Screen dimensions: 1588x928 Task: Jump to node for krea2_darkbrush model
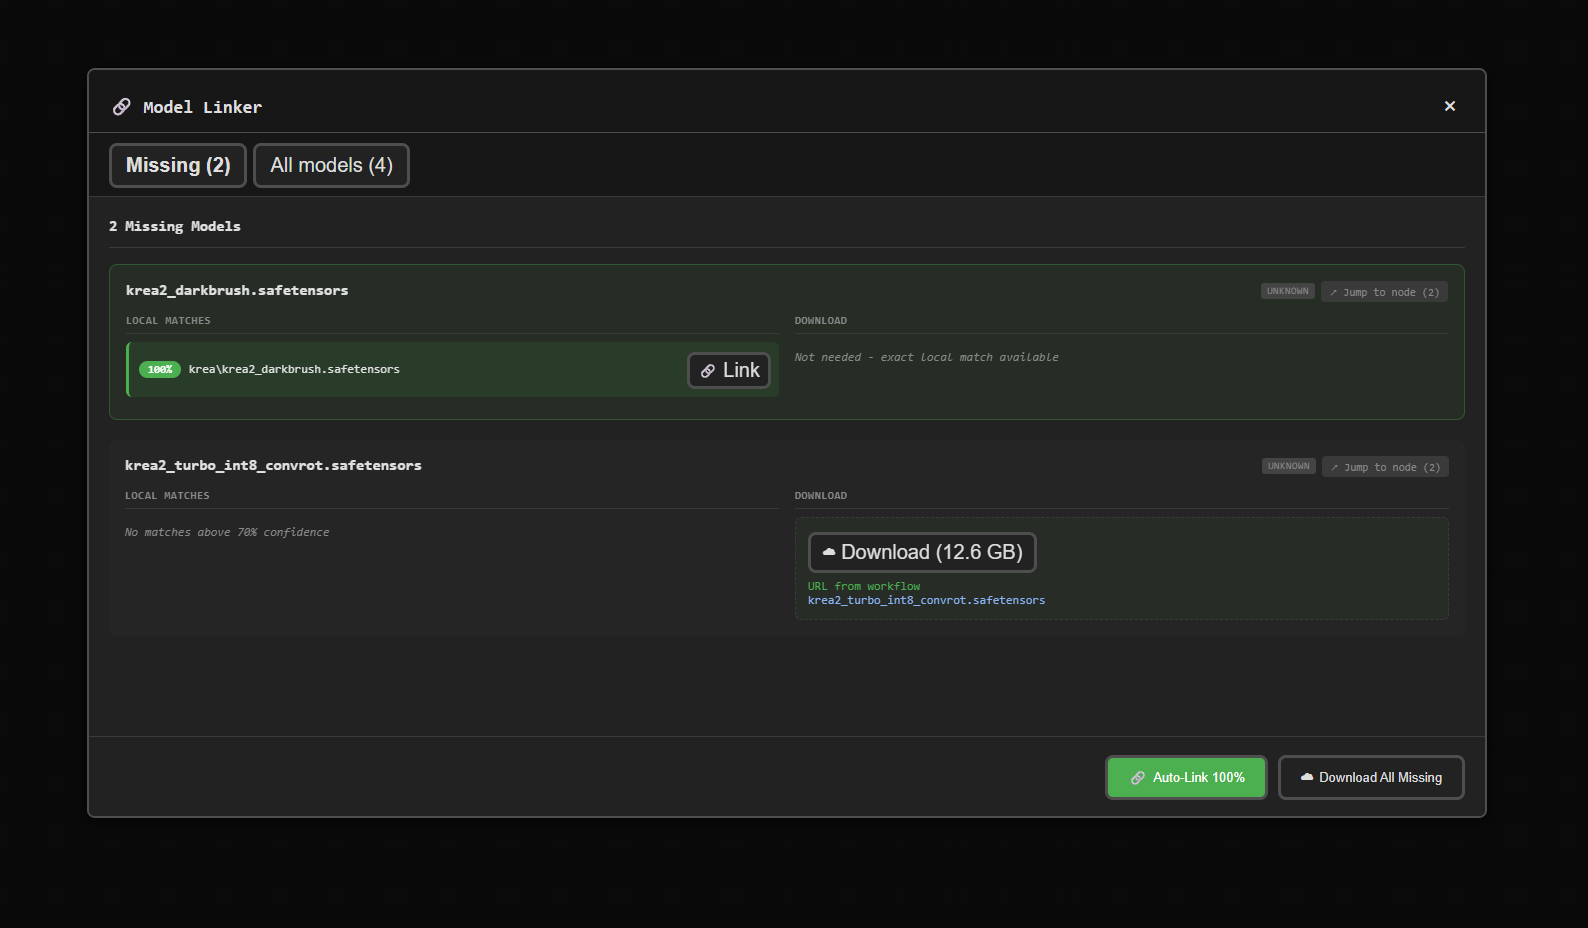[x=1384, y=292]
